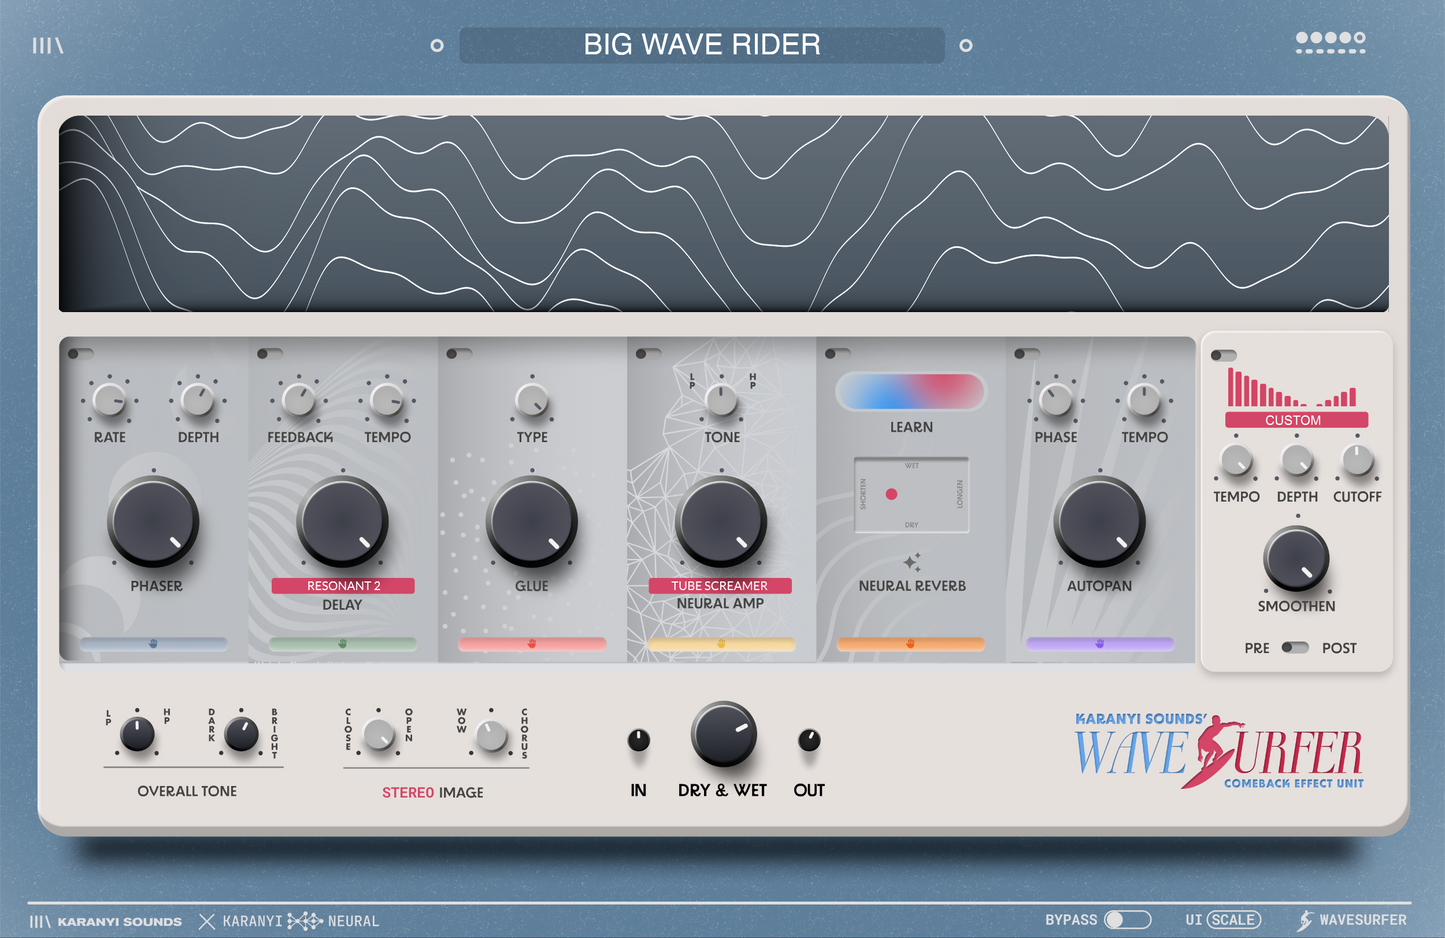Click the UI Scale button

(x=1233, y=920)
